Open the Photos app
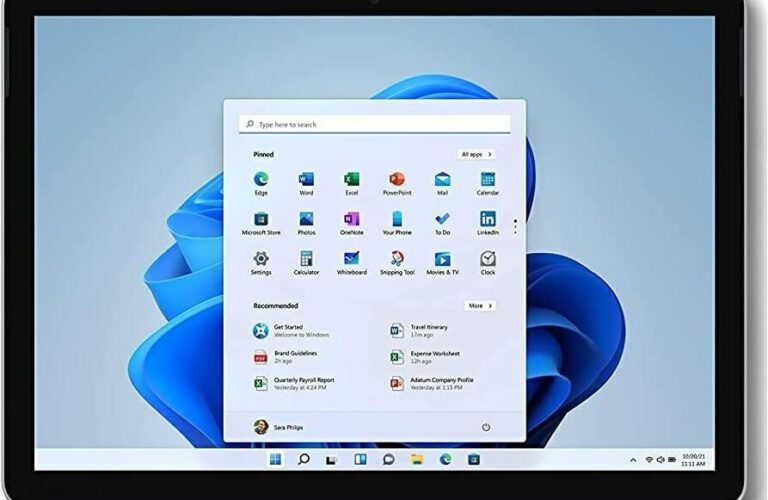Screen dimensions: 768x500 (x=306, y=223)
